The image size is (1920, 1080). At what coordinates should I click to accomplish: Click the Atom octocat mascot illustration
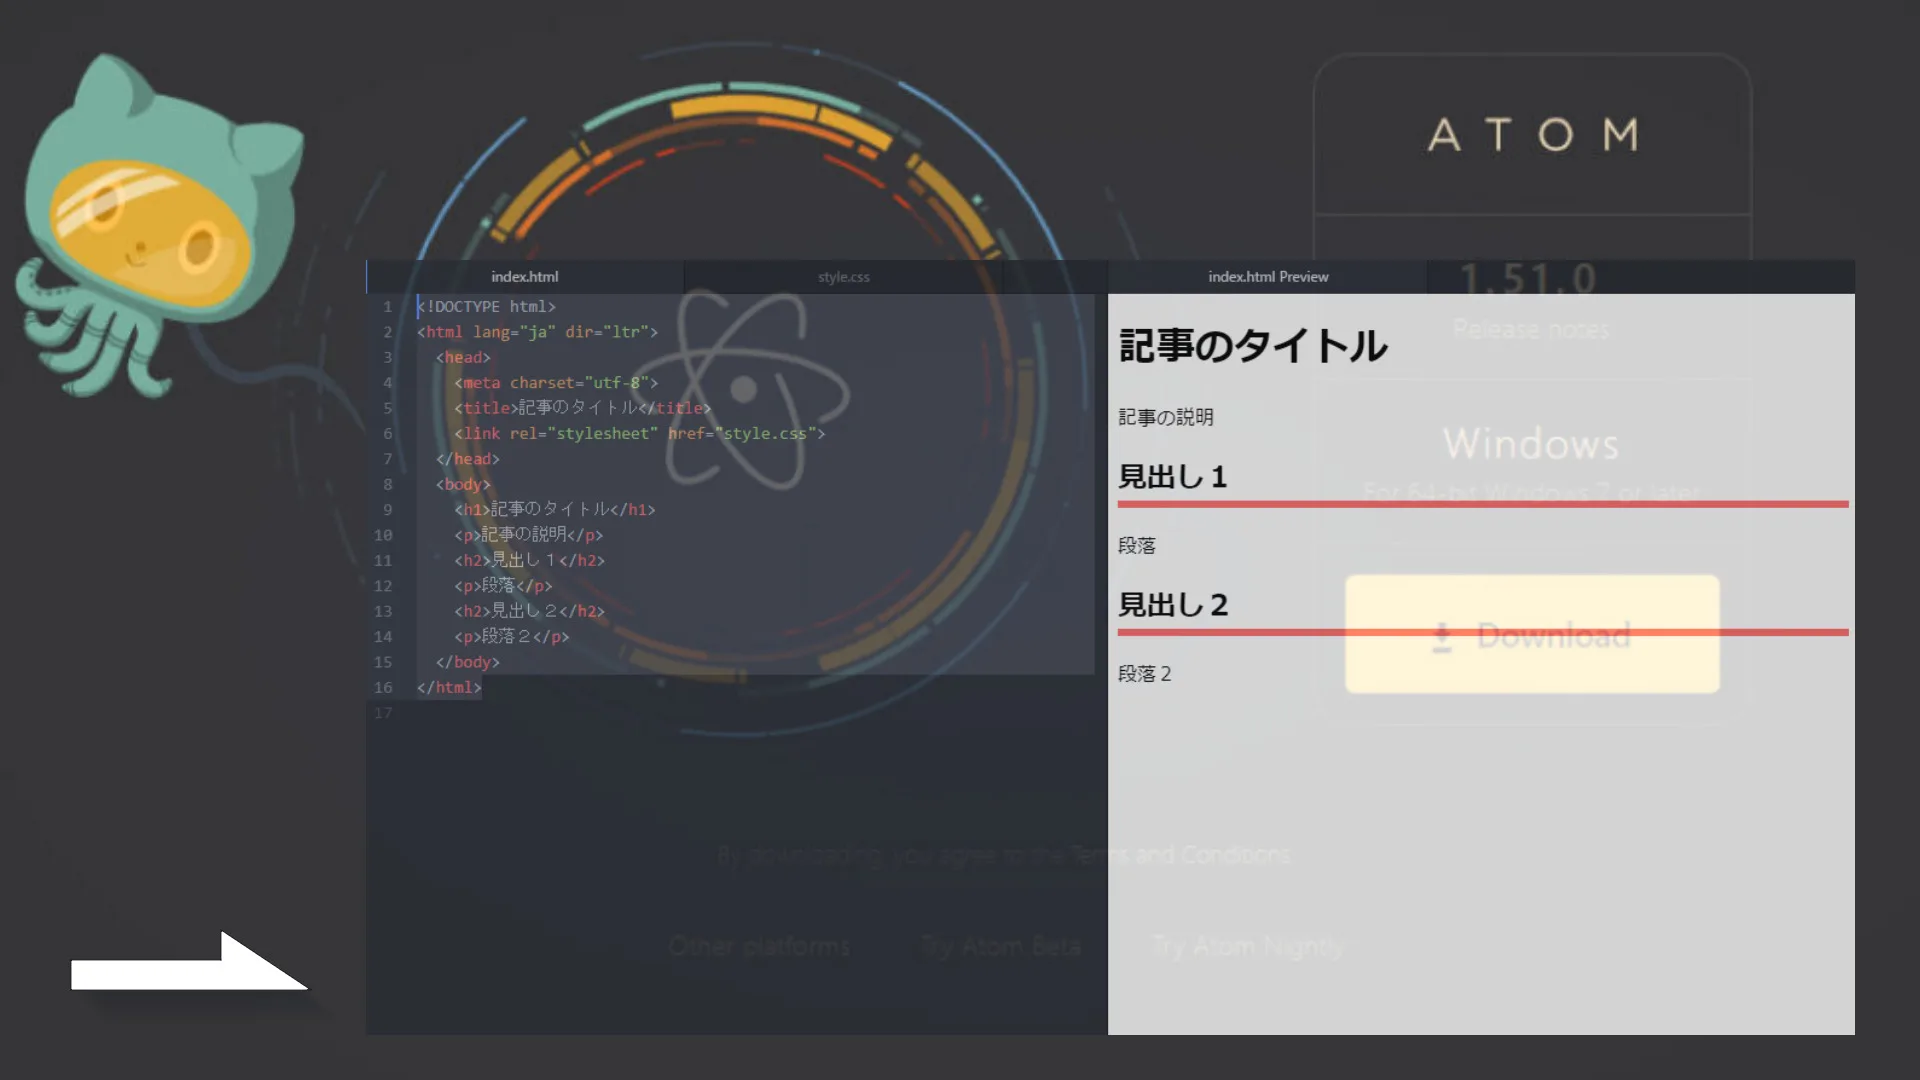[x=155, y=225]
